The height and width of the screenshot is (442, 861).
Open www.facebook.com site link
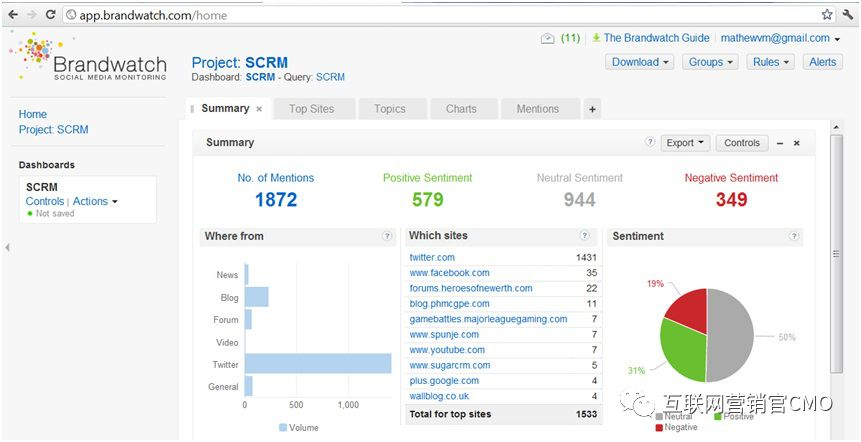click(449, 272)
